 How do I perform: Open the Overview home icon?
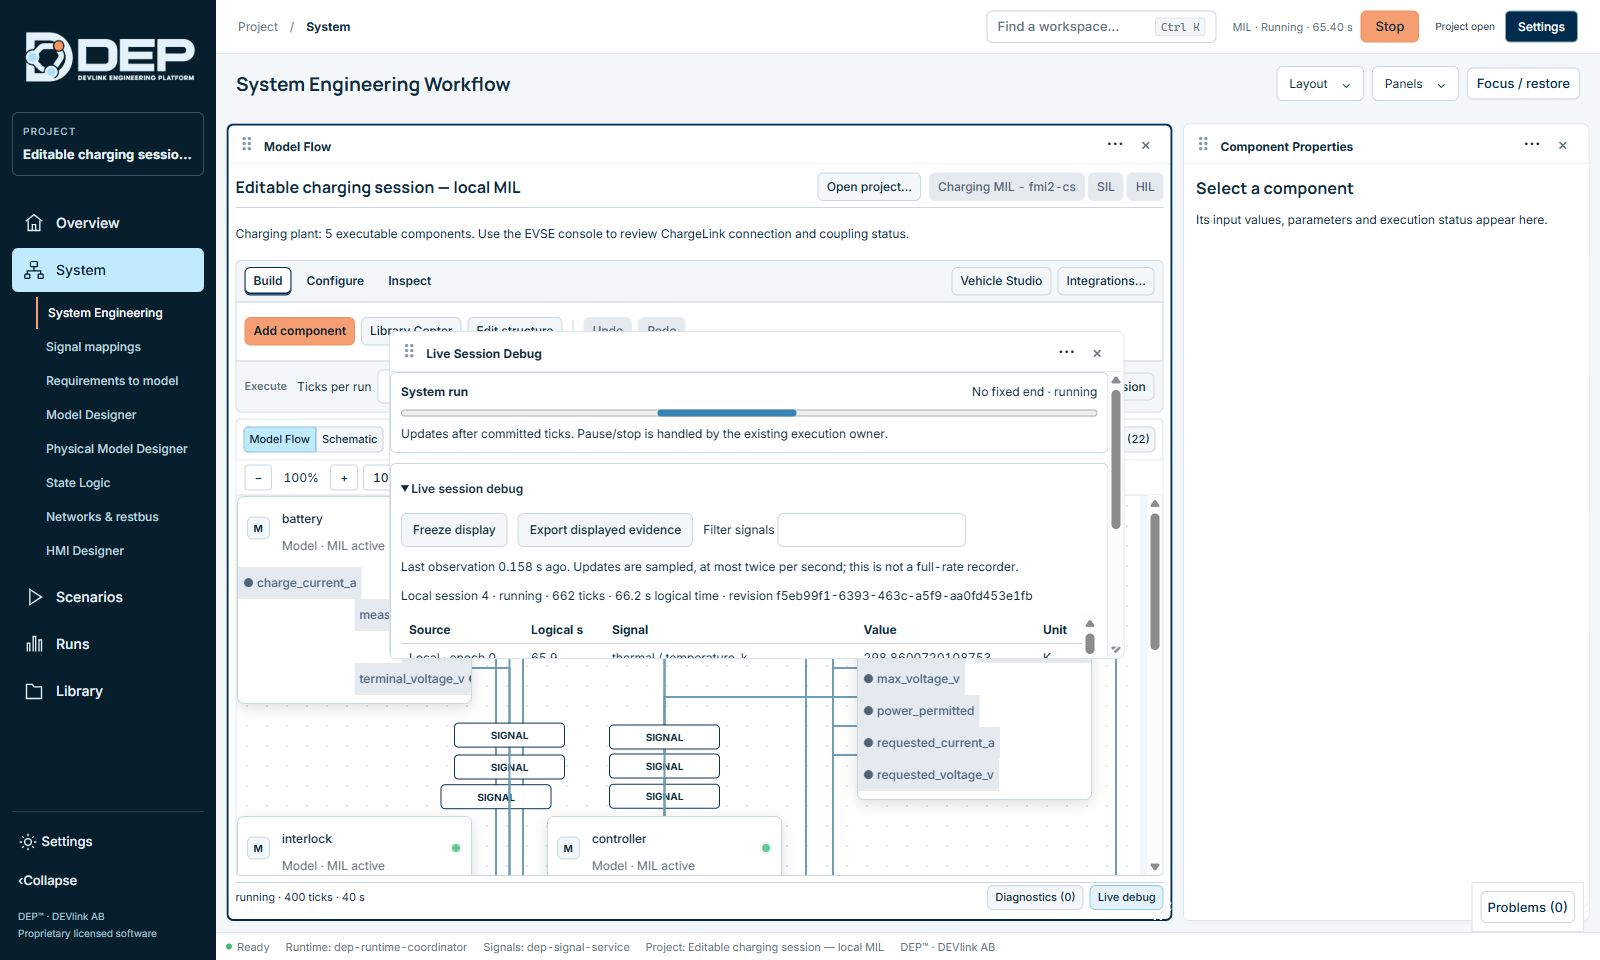tap(34, 223)
